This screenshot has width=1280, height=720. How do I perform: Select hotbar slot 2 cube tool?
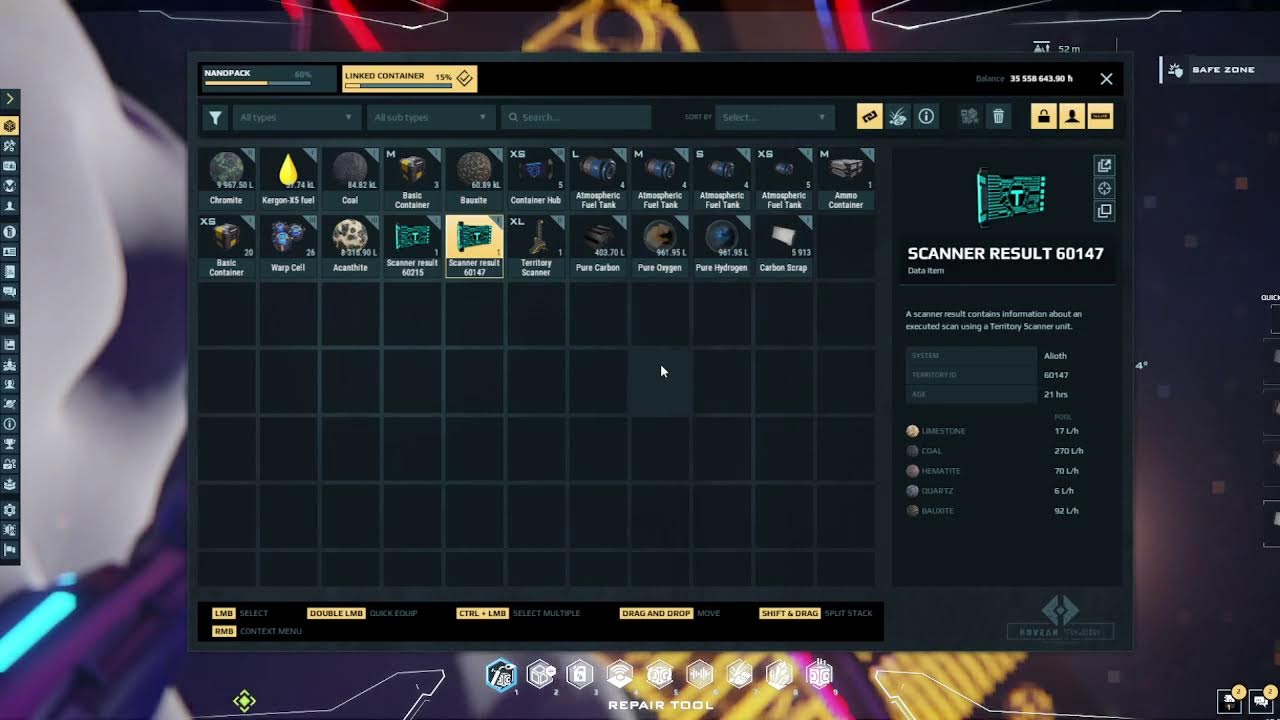pos(541,675)
